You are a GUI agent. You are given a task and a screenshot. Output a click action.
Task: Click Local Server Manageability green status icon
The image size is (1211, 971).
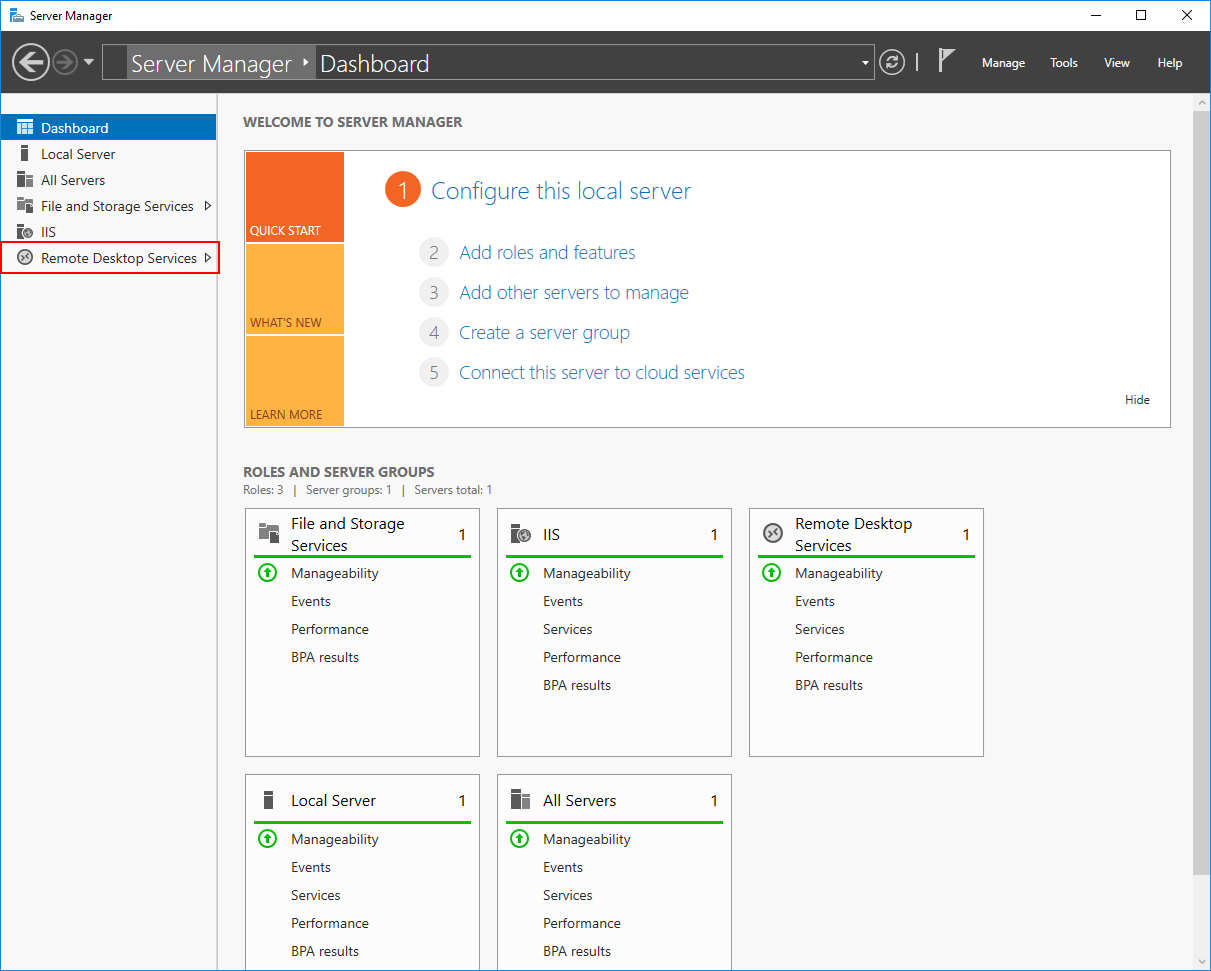(x=267, y=839)
